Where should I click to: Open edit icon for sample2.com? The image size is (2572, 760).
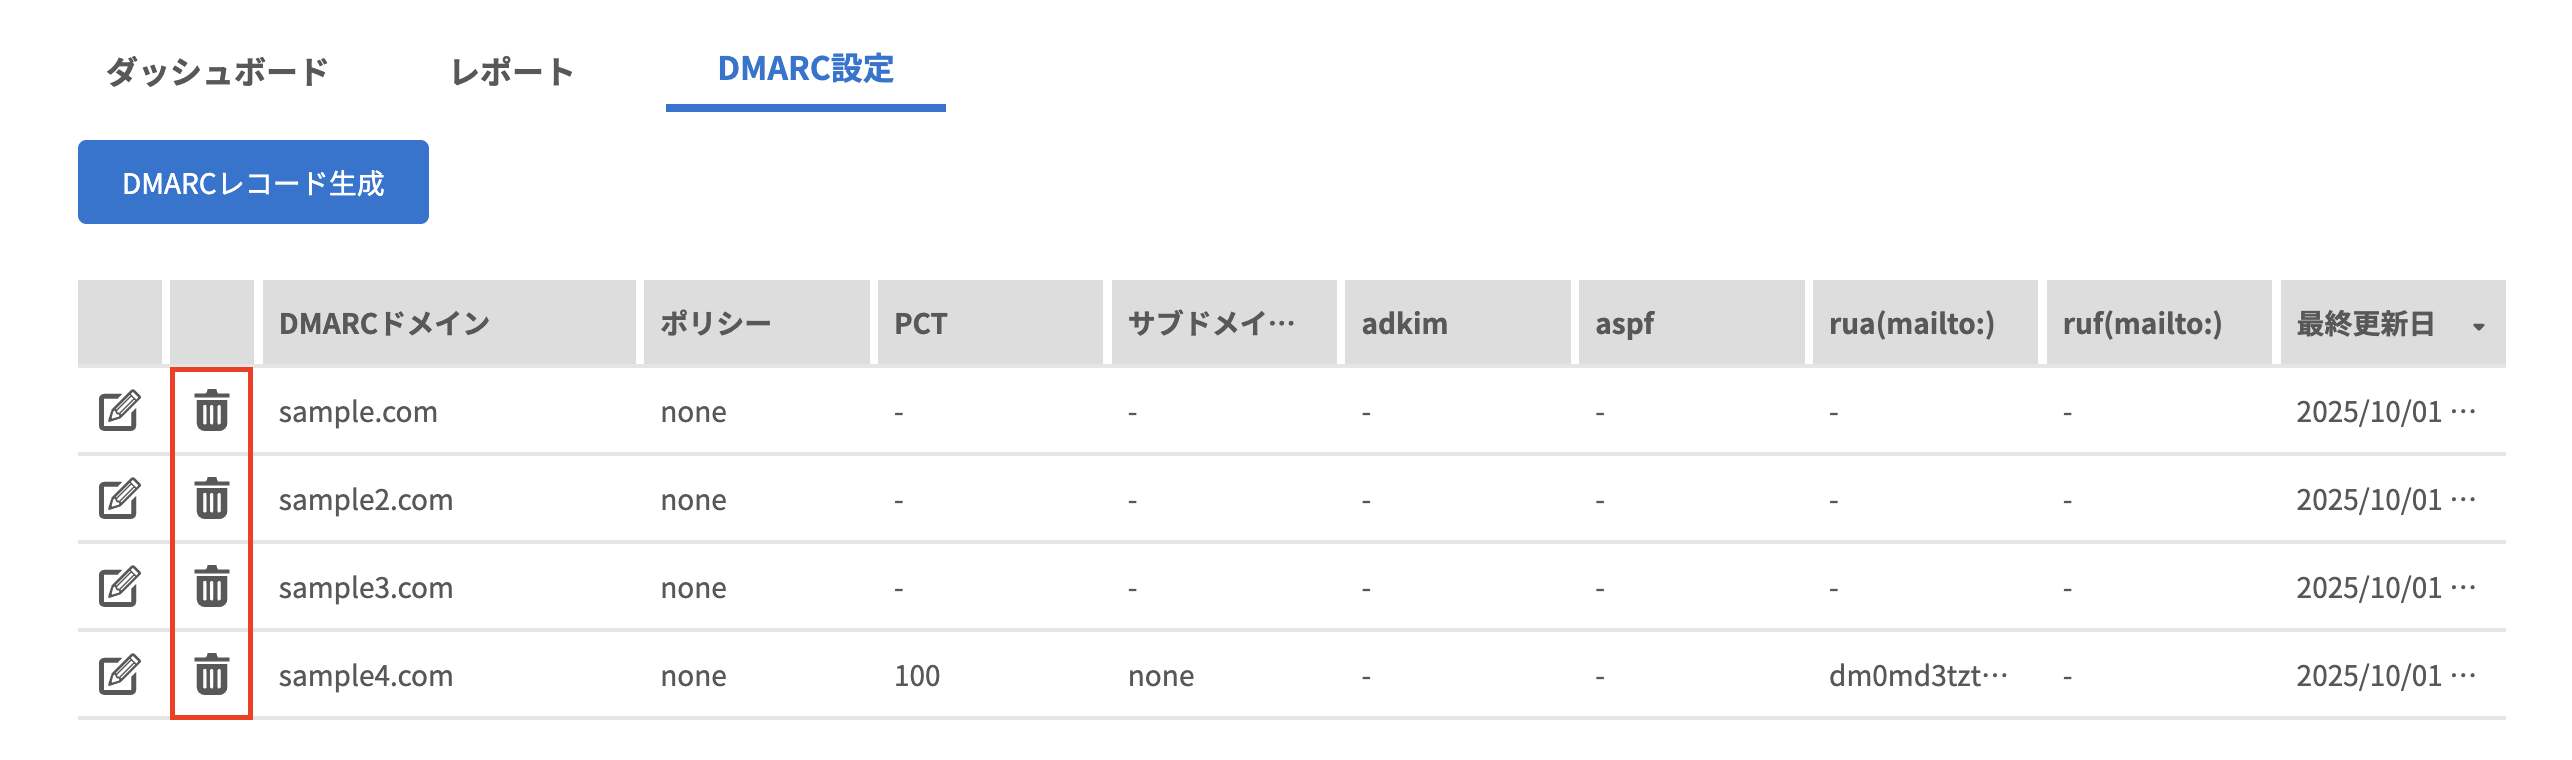click(x=119, y=499)
